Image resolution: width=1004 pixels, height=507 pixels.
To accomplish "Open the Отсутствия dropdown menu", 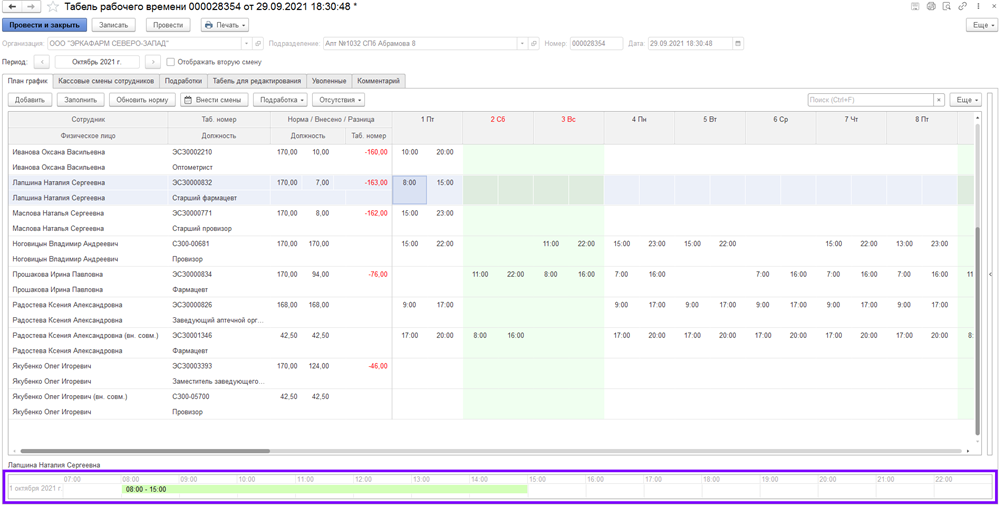I will coord(338,100).
